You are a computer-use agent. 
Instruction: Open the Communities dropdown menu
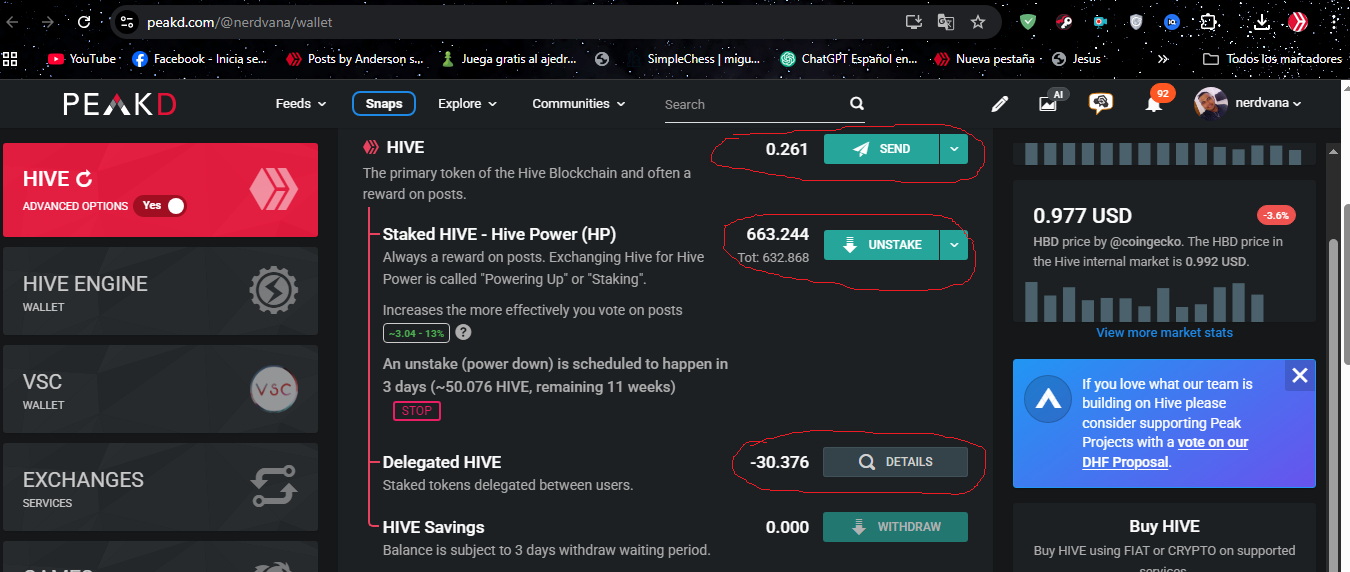click(x=579, y=104)
